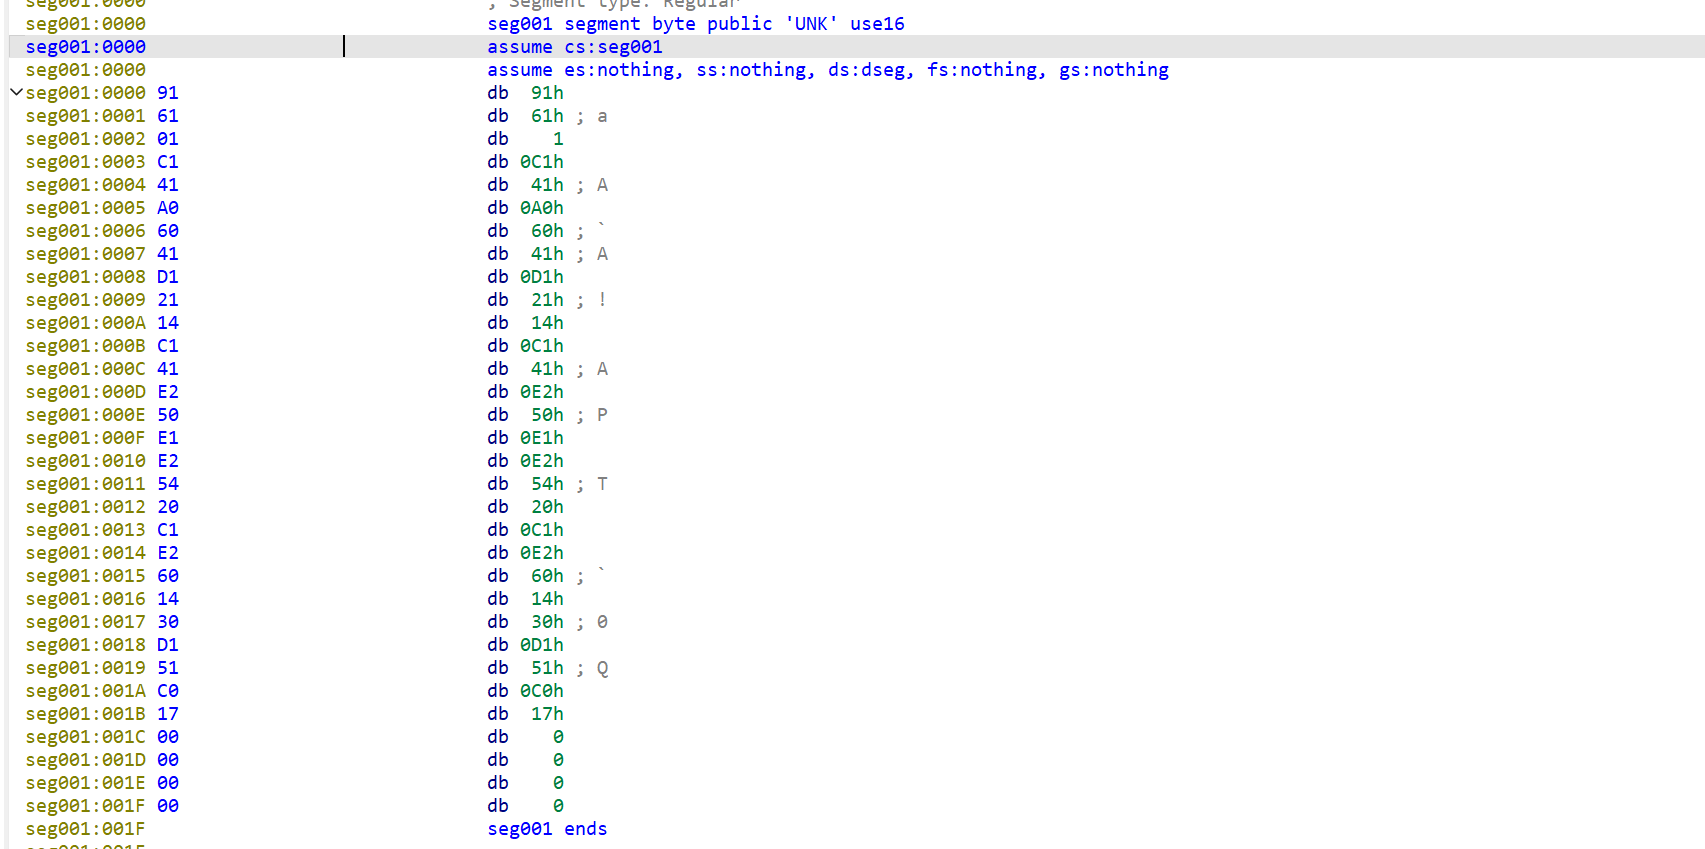Click 'db 0D1h' at seg001:0008
This screenshot has width=1705, height=849.
pos(526,277)
